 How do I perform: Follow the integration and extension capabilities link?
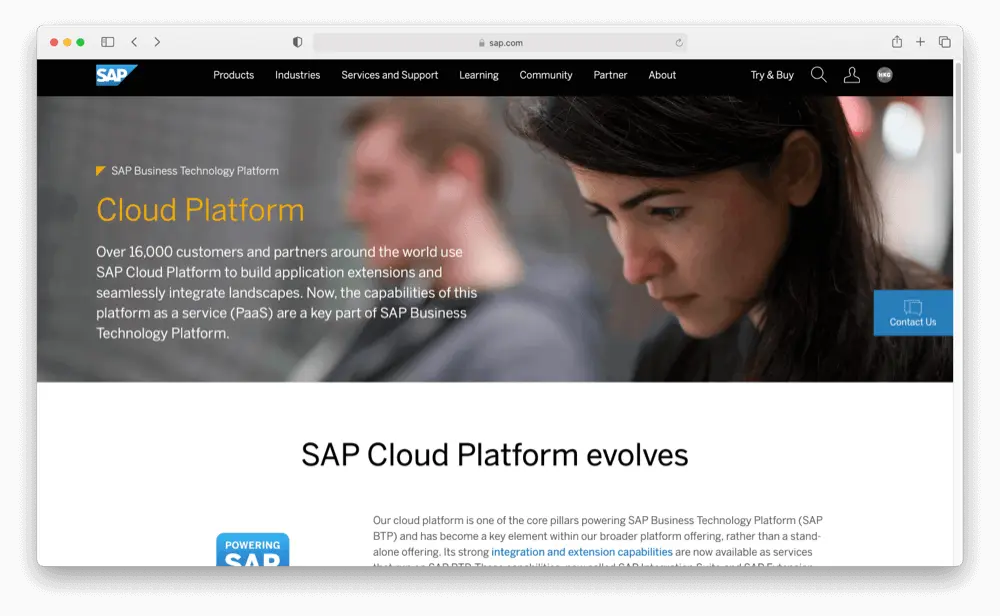pyautogui.click(x=581, y=552)
